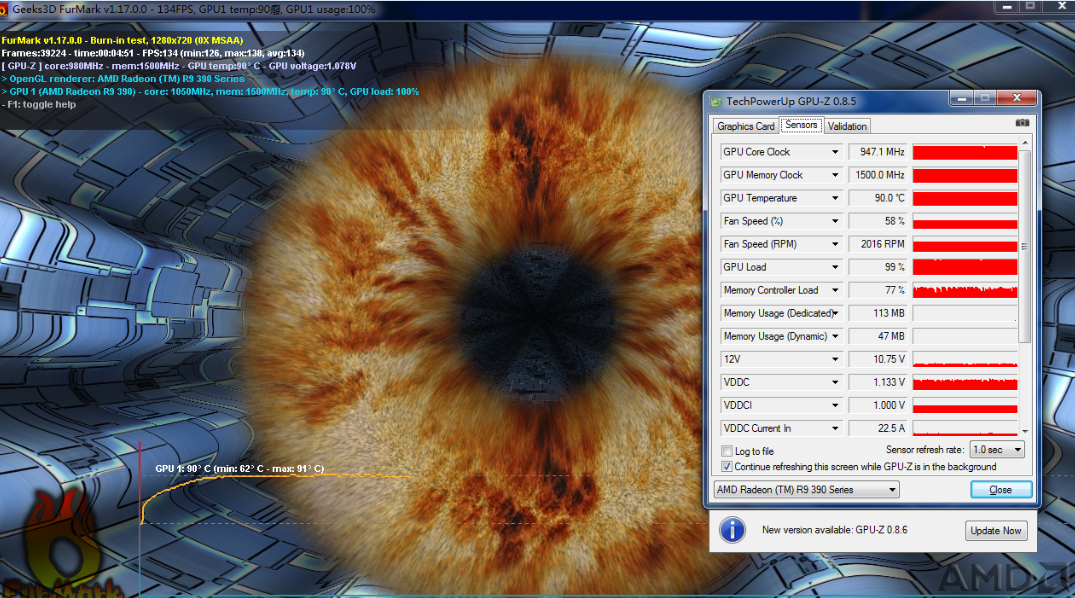
Task: Click the New version available GPU-Z 0.8.6 text
Action: (x=834, y=530)
